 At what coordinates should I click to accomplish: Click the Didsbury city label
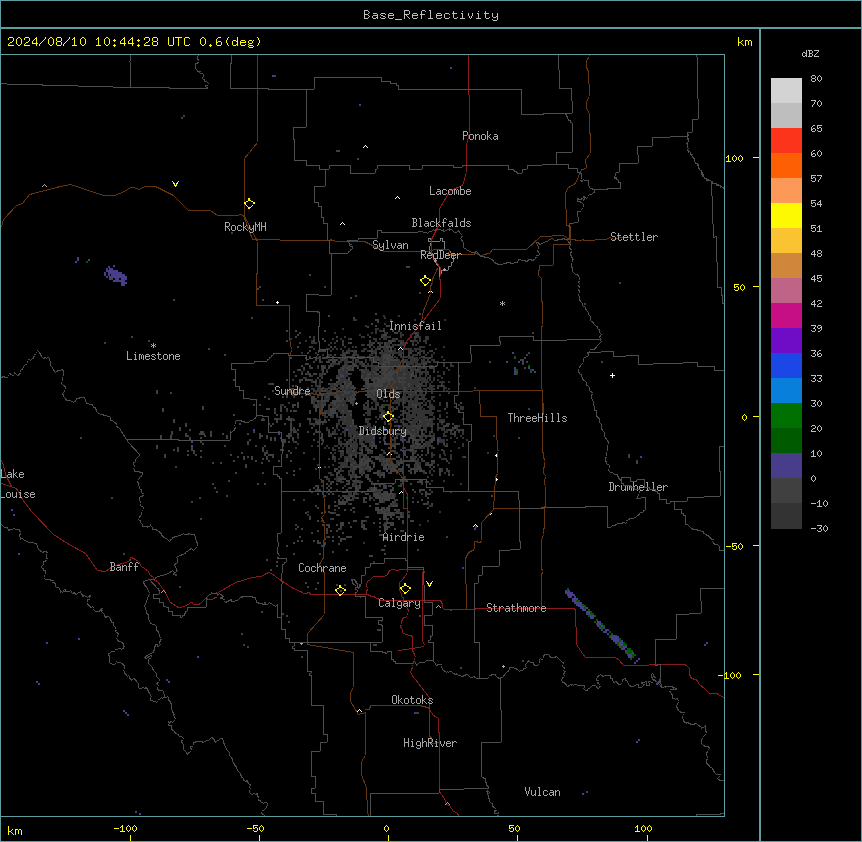(x=383, y=431)
